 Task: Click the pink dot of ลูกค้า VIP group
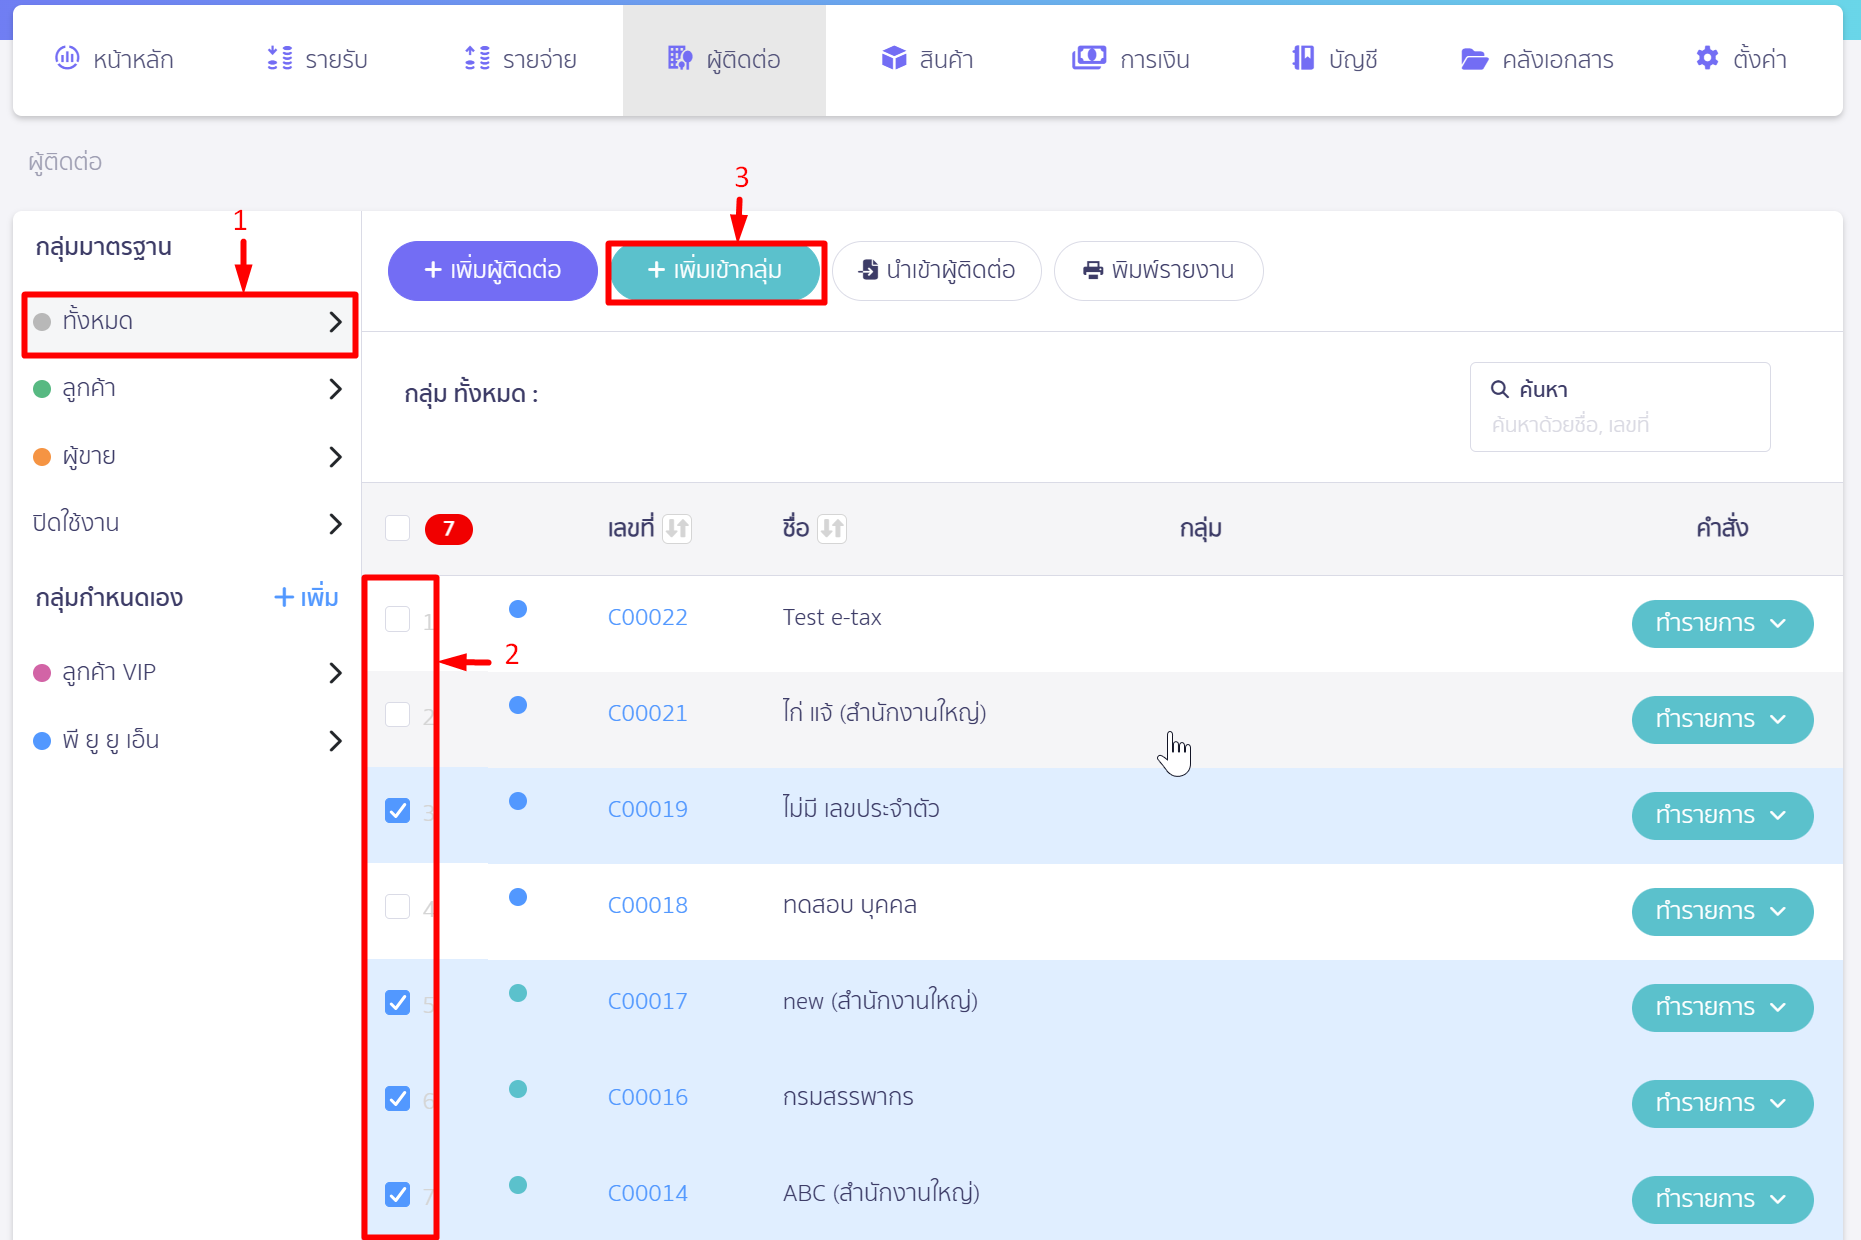(42, 673)
